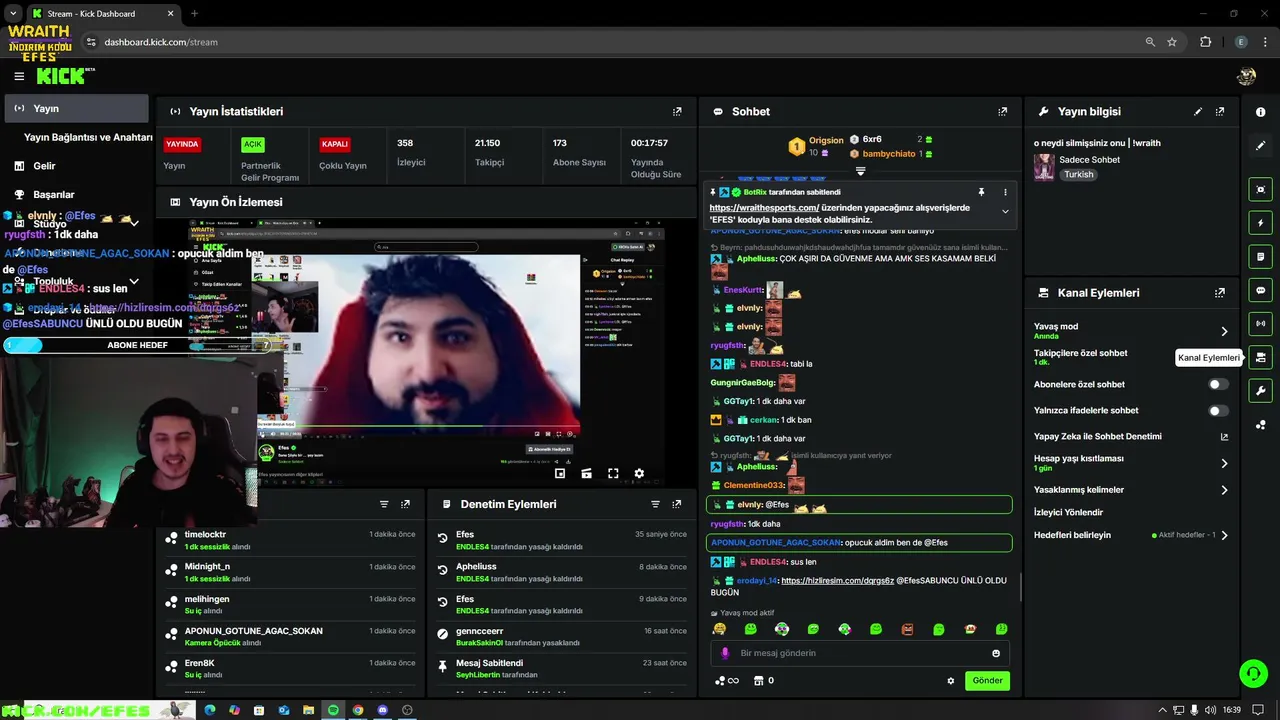The width and height of the screenshot is (1280, 720).
Task: Click the Bir mesaj gönderin input field
Action: click(860, 653)
